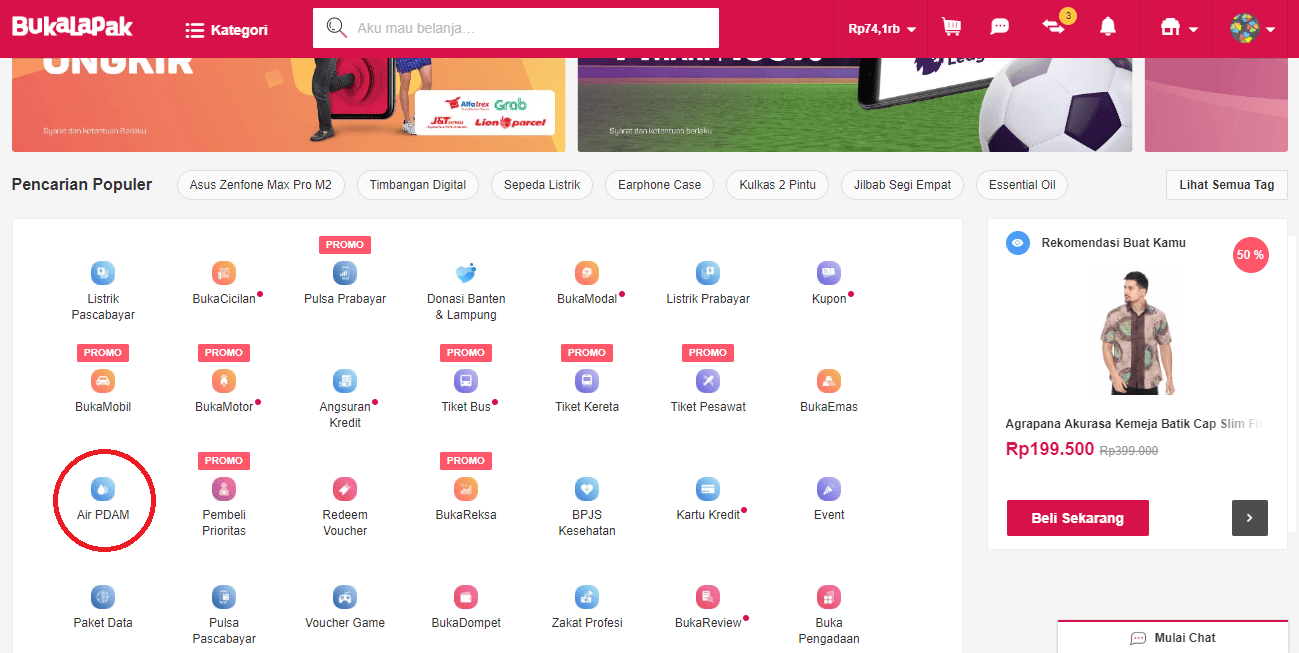Viewport: 1299px width, 653px height.
Task: Open the Event icon
Action: coord(829,489)
